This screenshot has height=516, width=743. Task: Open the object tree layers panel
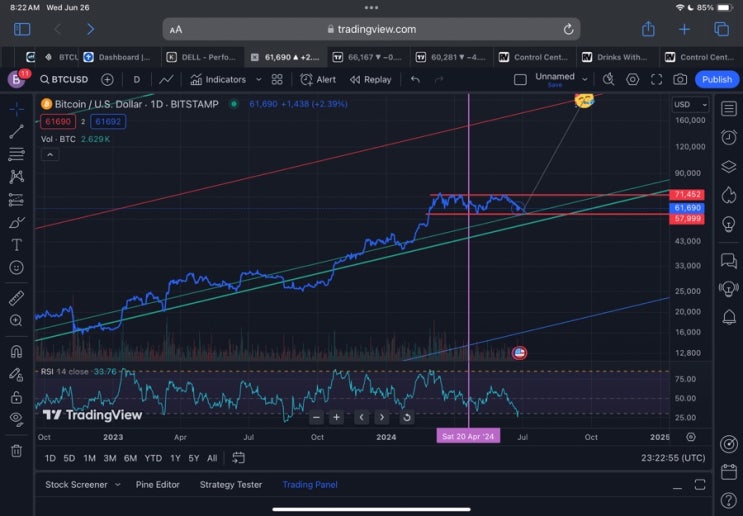tap(728, 166)
